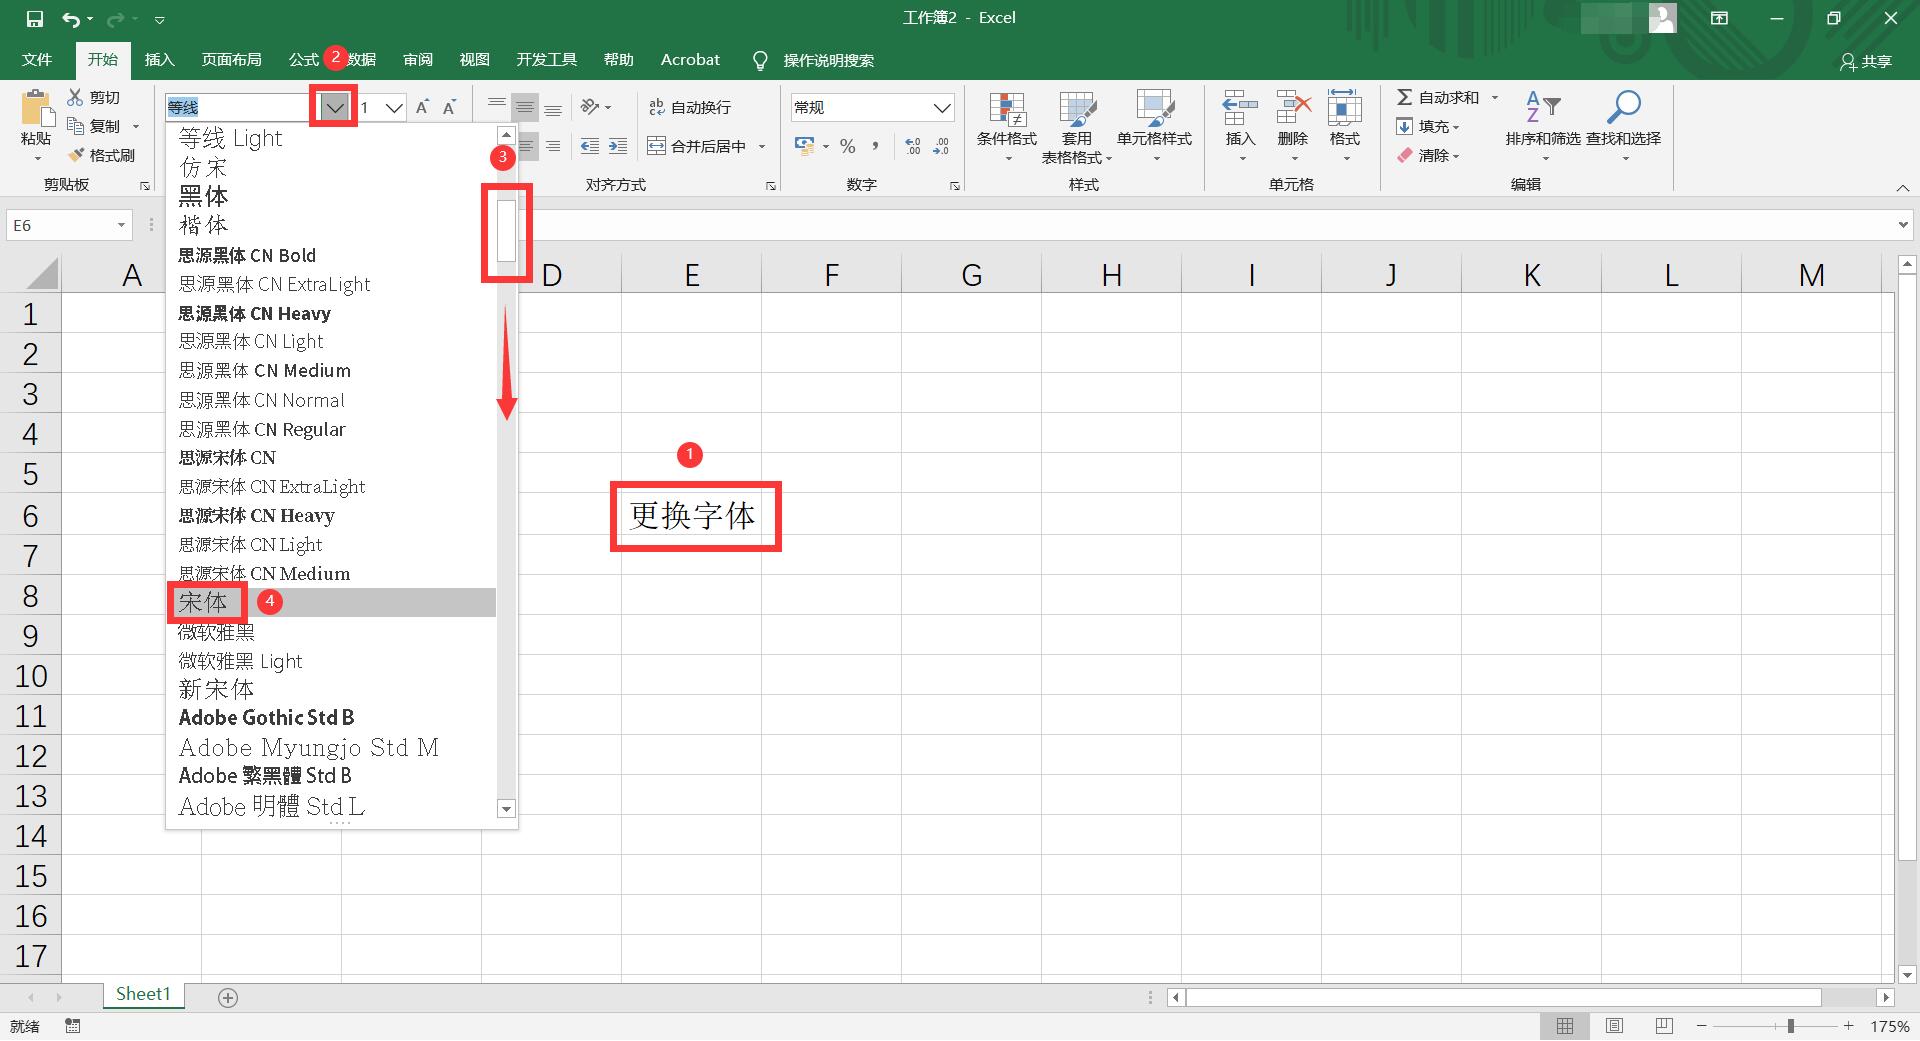Click font list scrollbar thumb

click(506, 231)
